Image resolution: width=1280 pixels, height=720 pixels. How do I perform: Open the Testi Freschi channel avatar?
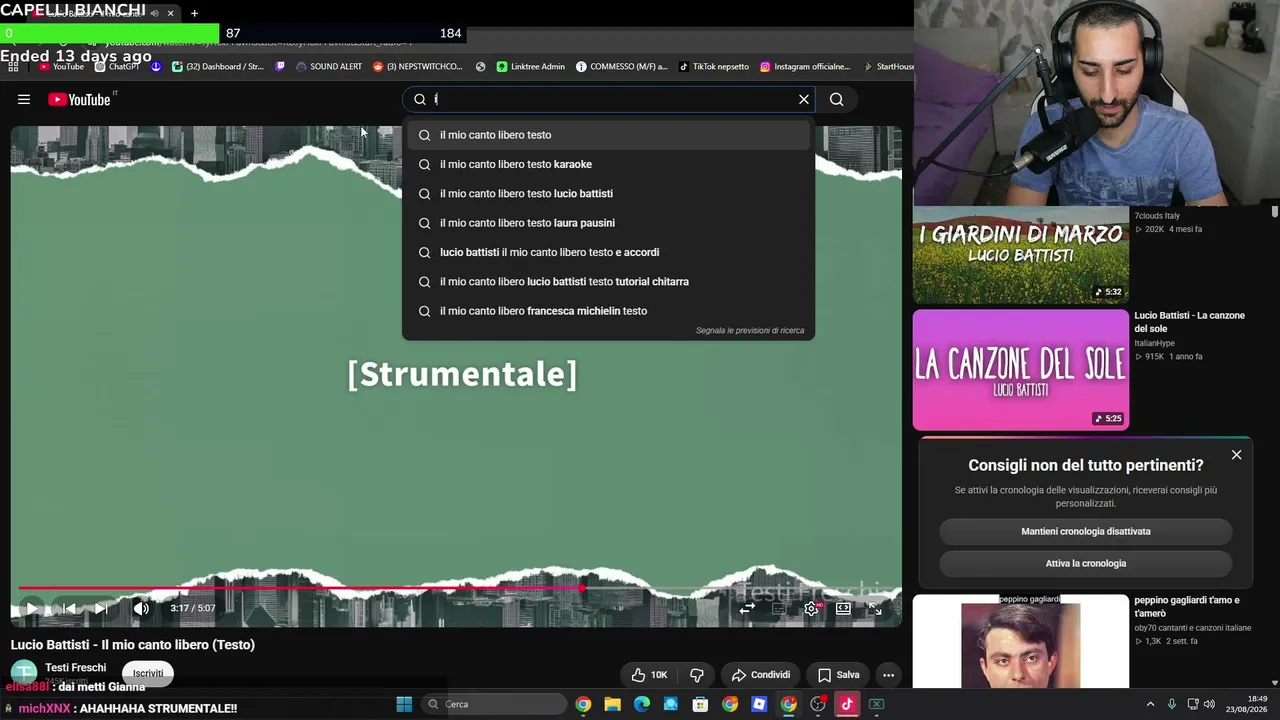pos(24,673)
